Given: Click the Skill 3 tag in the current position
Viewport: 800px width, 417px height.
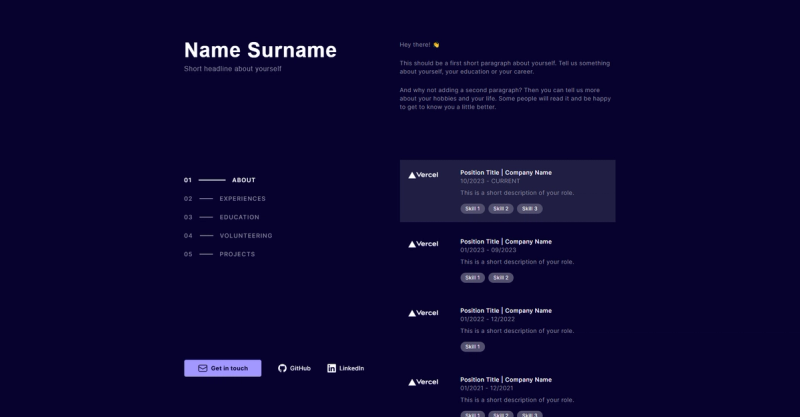Looking at the screenshot, I should click(x=530, y=209).
